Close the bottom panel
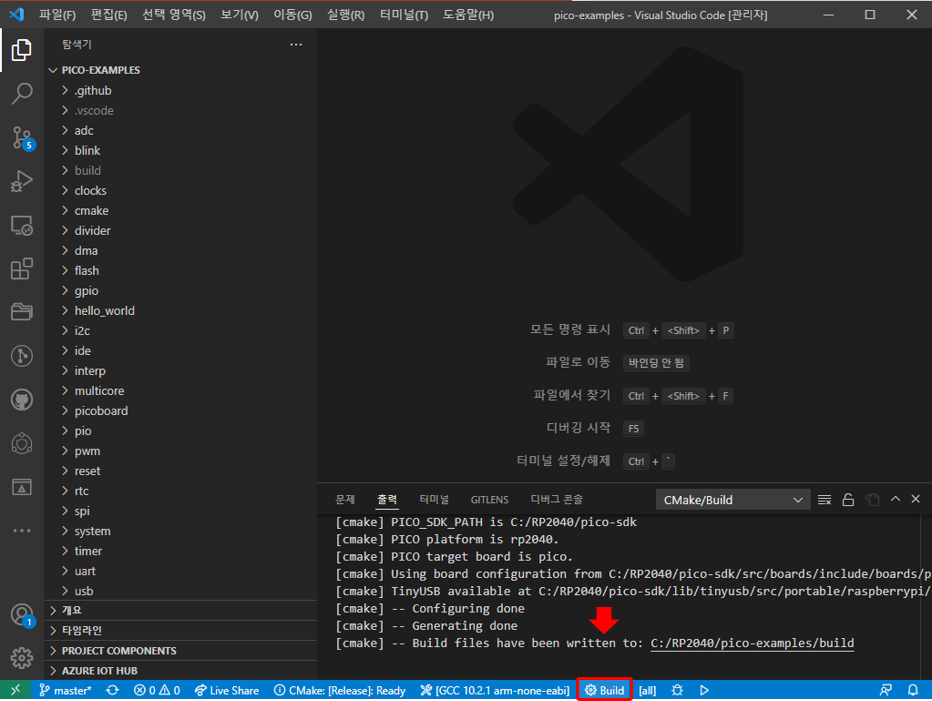This screenshot has height=701, width=932. coord(916,499)
